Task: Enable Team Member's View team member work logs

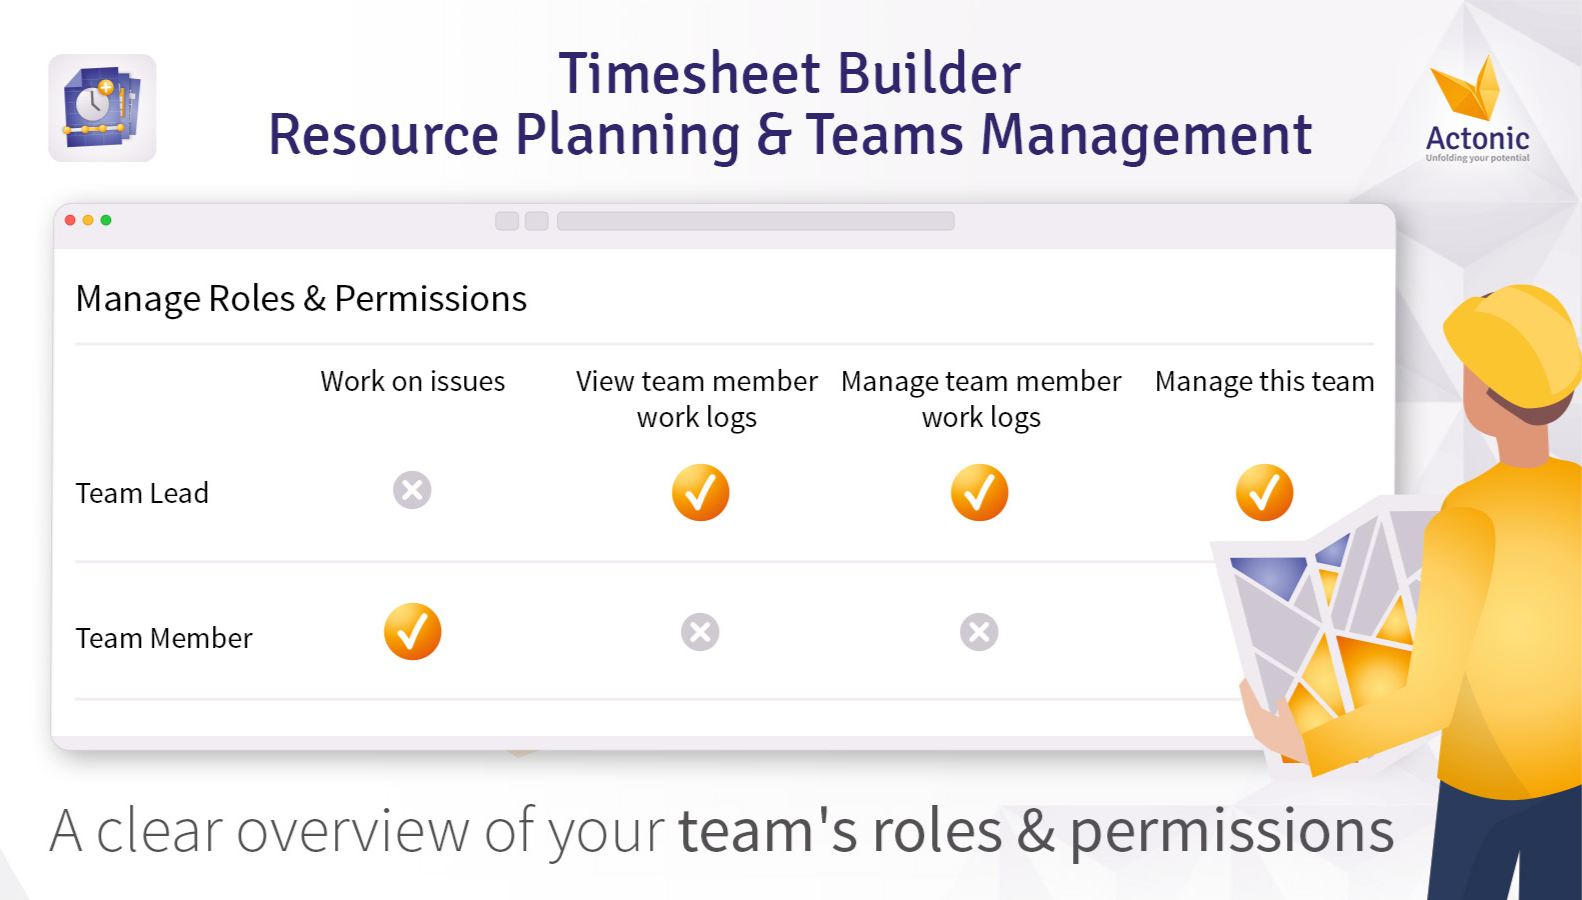Action: pyautogui.click(x=700, y=632)
